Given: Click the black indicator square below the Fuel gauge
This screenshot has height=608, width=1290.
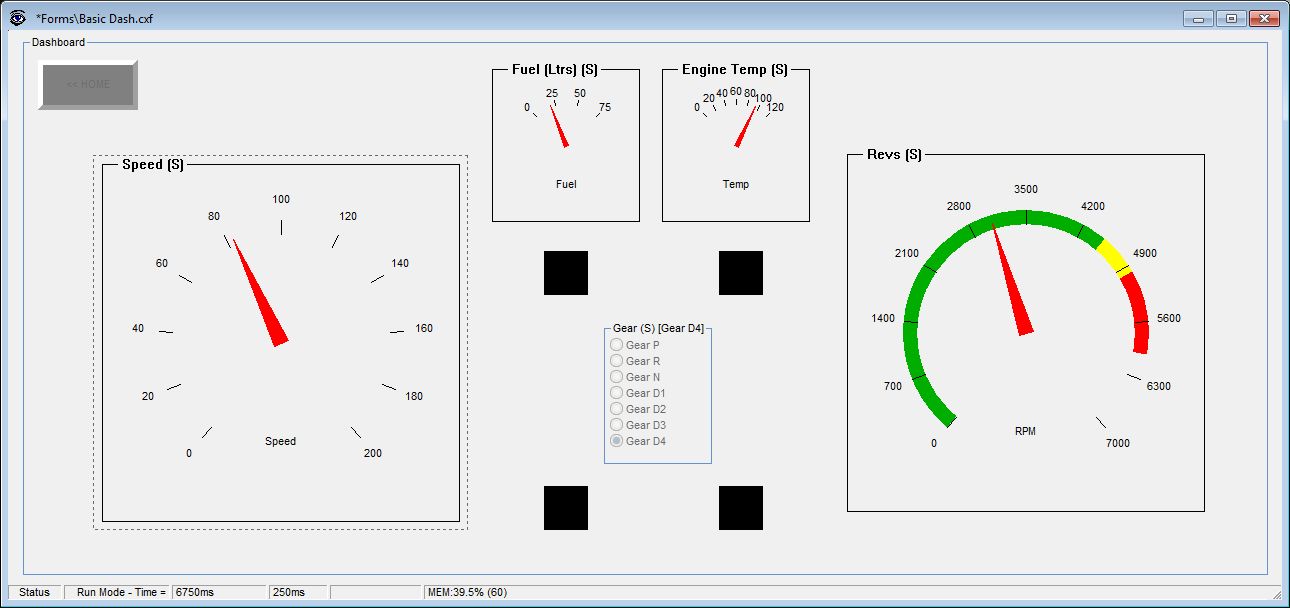Looking at the screenshot, I should (x=564, y=272).
